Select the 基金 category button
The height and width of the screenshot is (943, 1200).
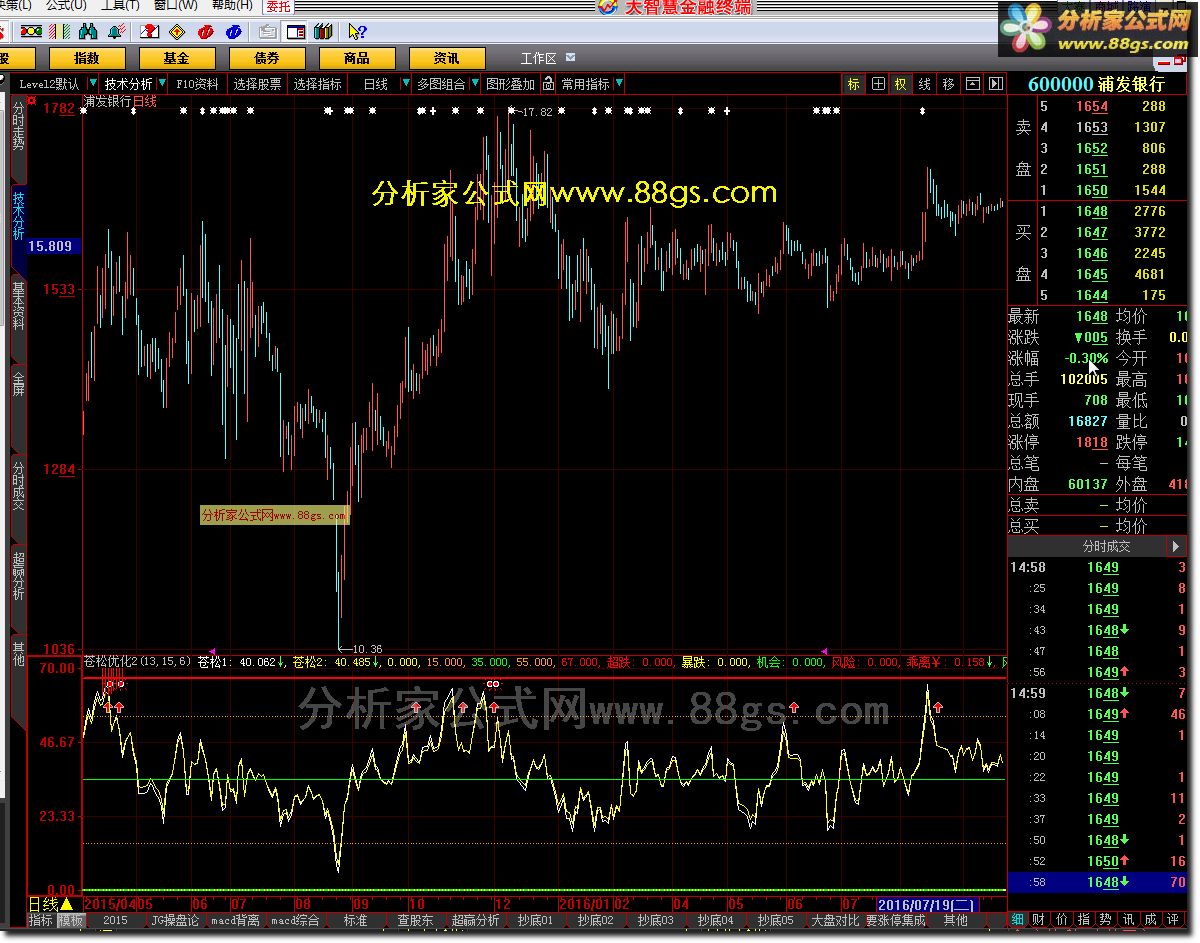tap(177, 58)
